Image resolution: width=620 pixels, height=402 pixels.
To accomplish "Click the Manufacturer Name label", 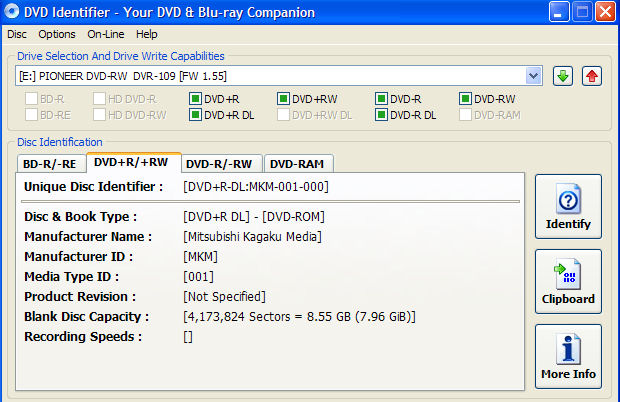I will point(88,237).
